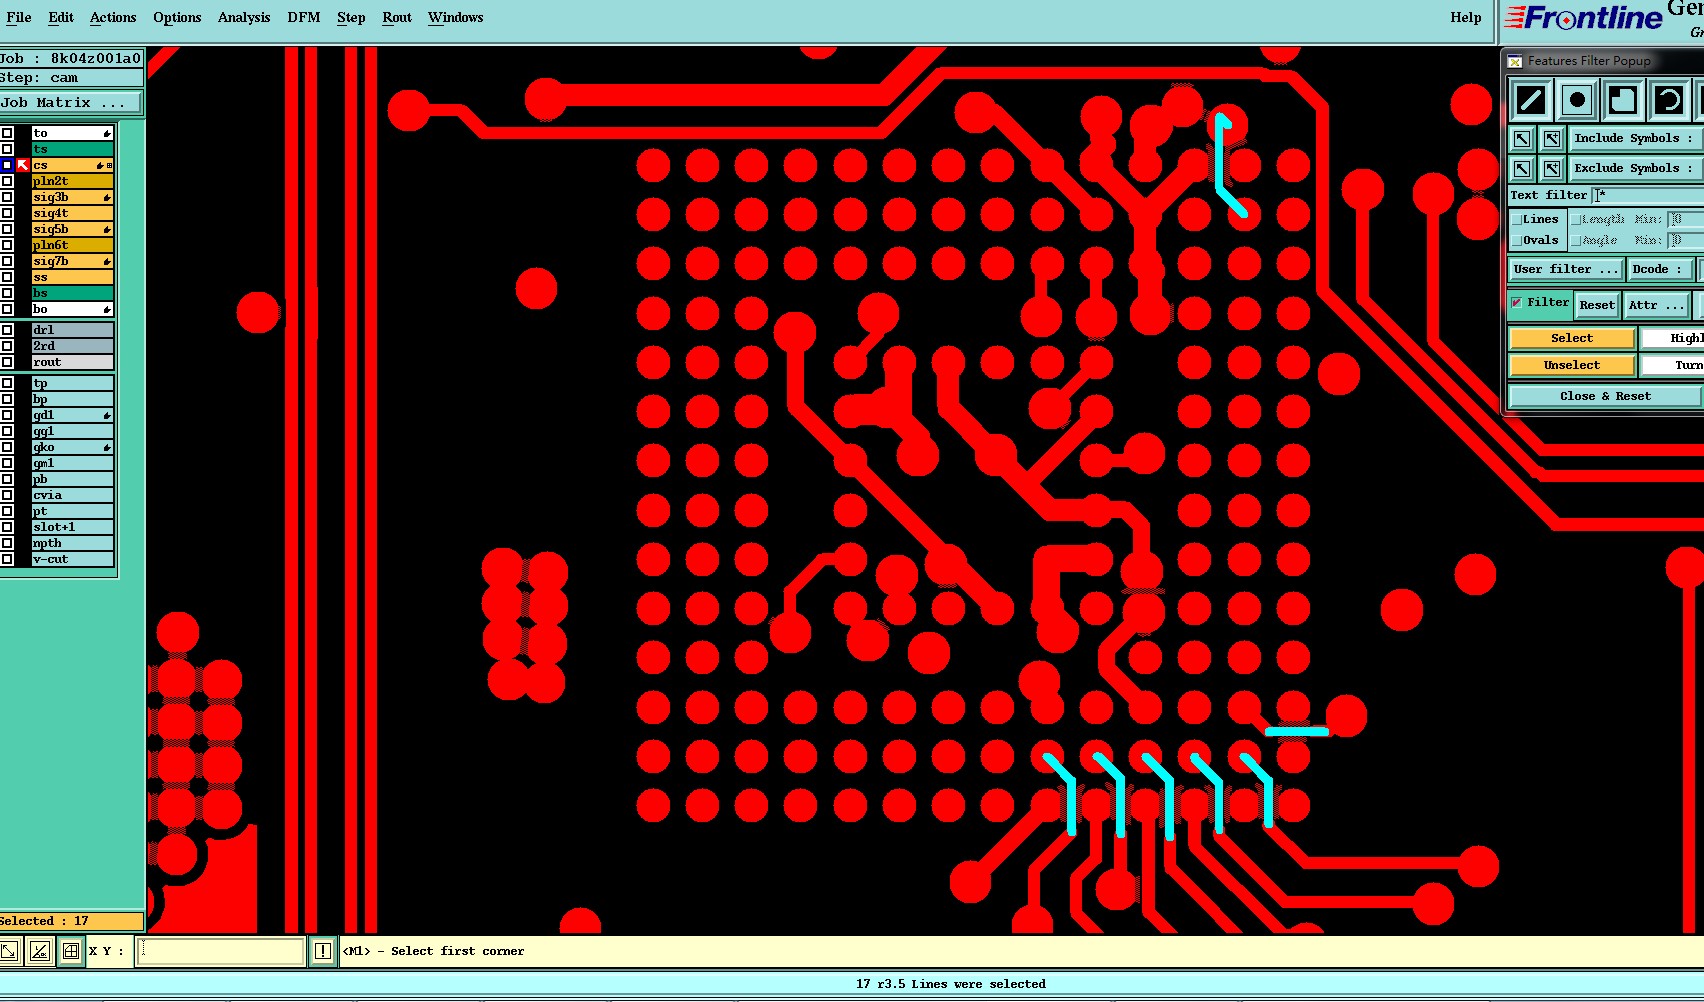Open the User filter ... options
The height and width of the screenshot is (1002, 1704).
[x=1565, y=269]
